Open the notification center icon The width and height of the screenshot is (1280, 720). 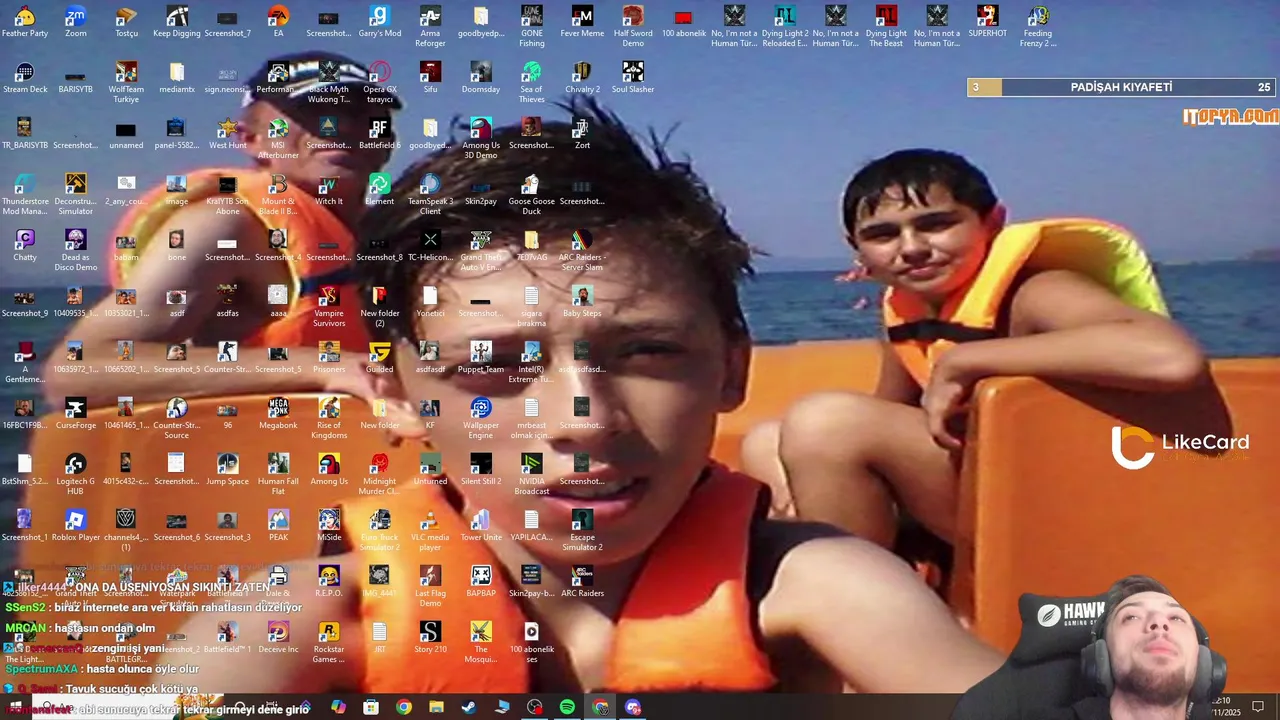[1258, 707]
